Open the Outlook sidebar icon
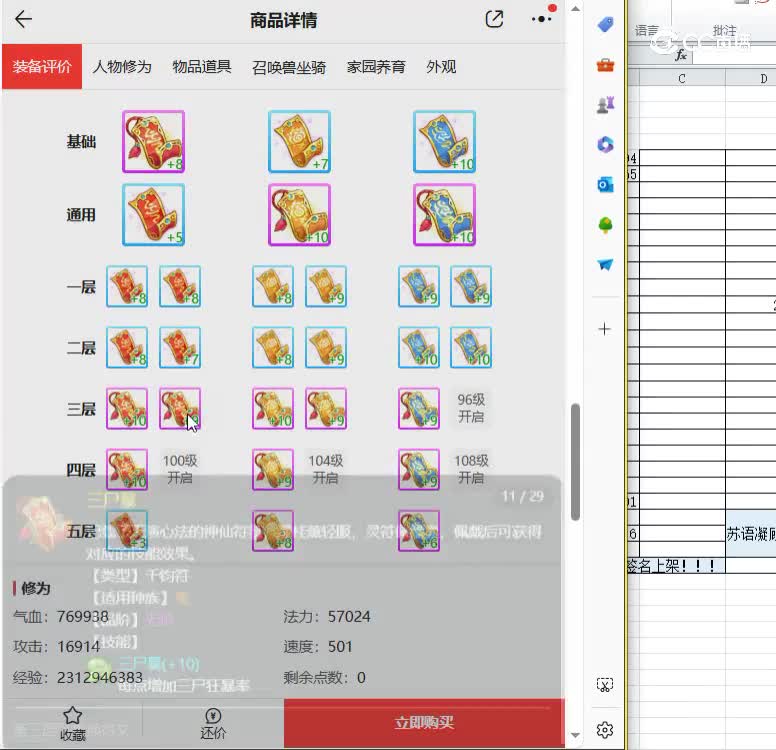Screen dimensions: 776x750 pos(605,185)
